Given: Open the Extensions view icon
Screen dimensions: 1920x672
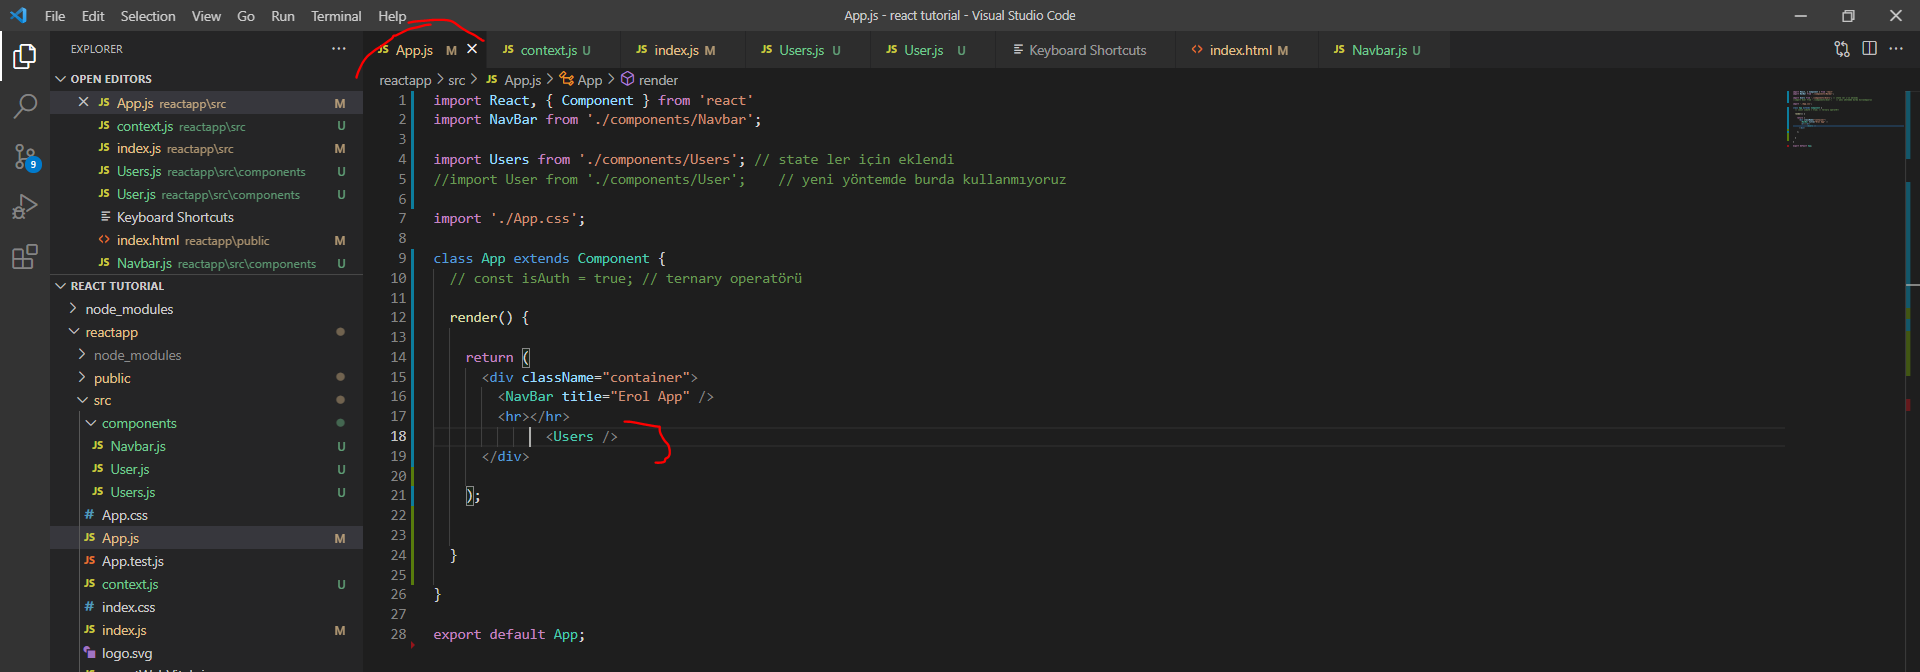Looking at the screenshot, I should click(25, 257).
